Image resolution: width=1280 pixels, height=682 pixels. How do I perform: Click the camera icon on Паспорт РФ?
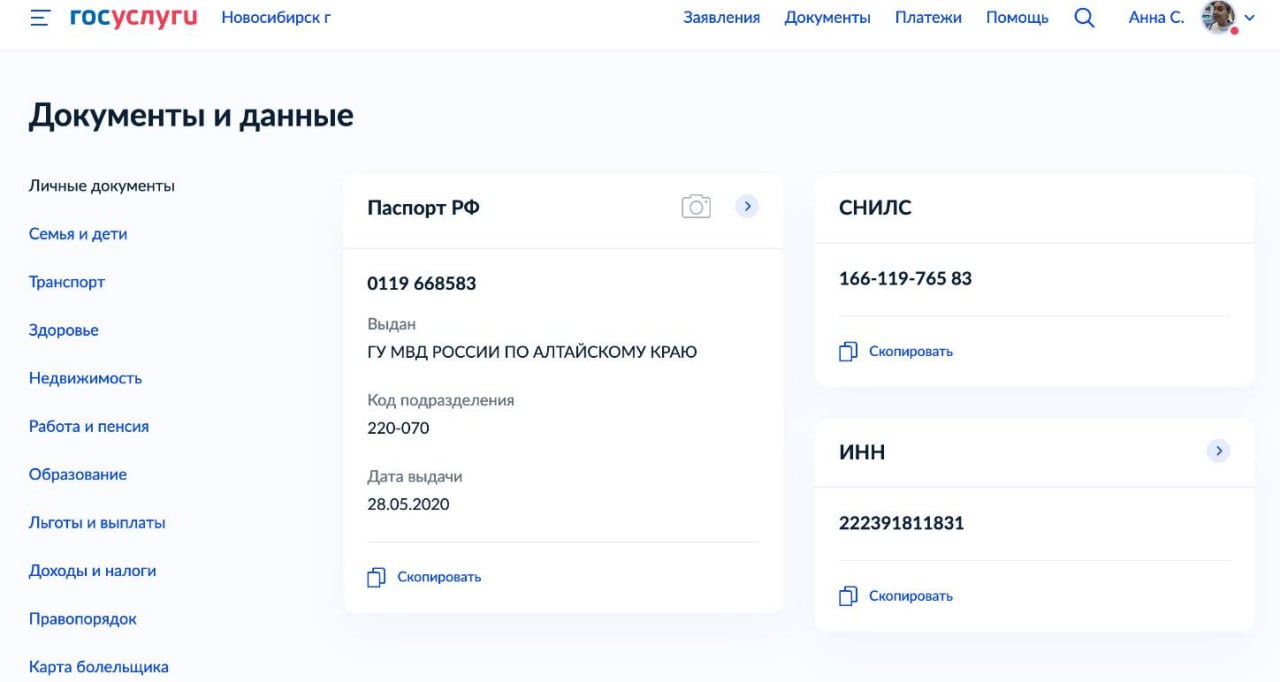point(696,207)
